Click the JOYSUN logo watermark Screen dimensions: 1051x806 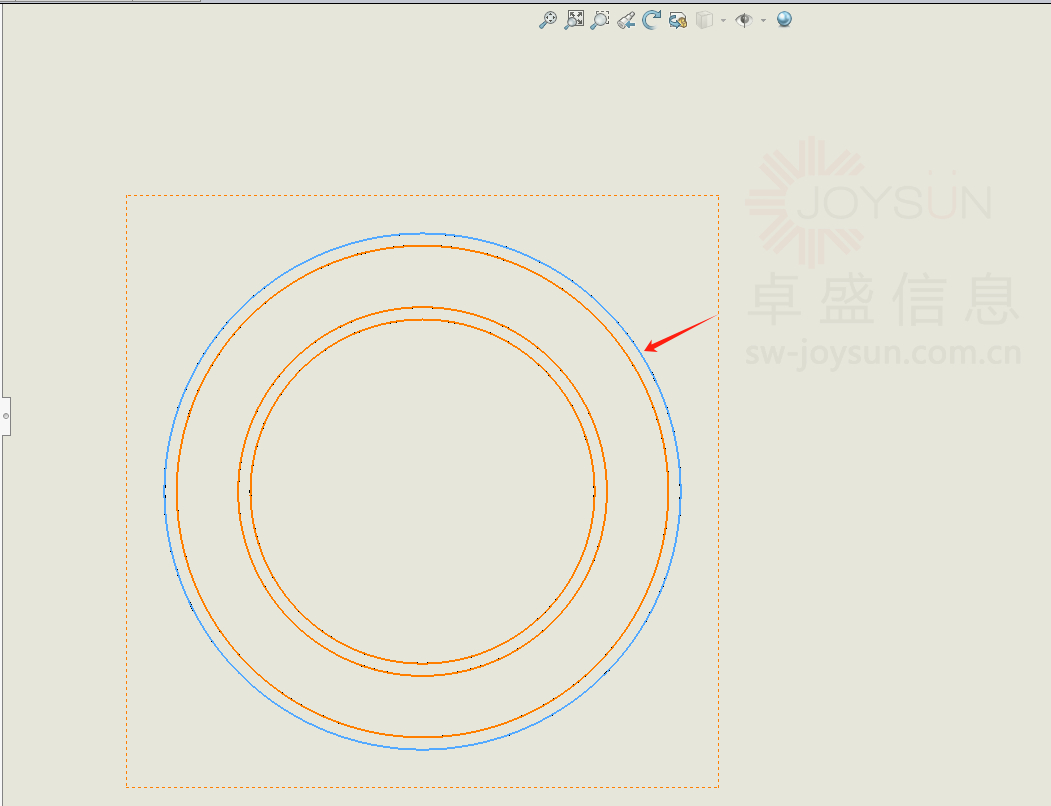pos(868,200)
